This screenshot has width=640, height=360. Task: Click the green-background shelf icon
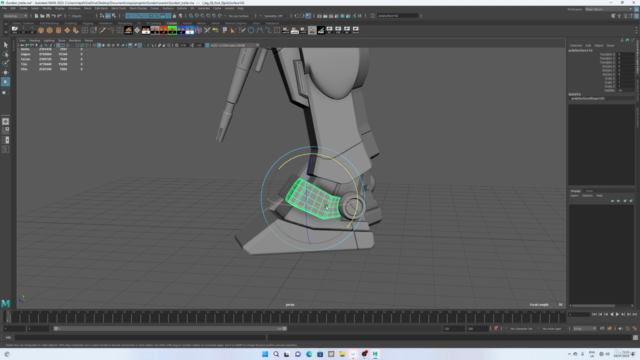pos(172,30)
